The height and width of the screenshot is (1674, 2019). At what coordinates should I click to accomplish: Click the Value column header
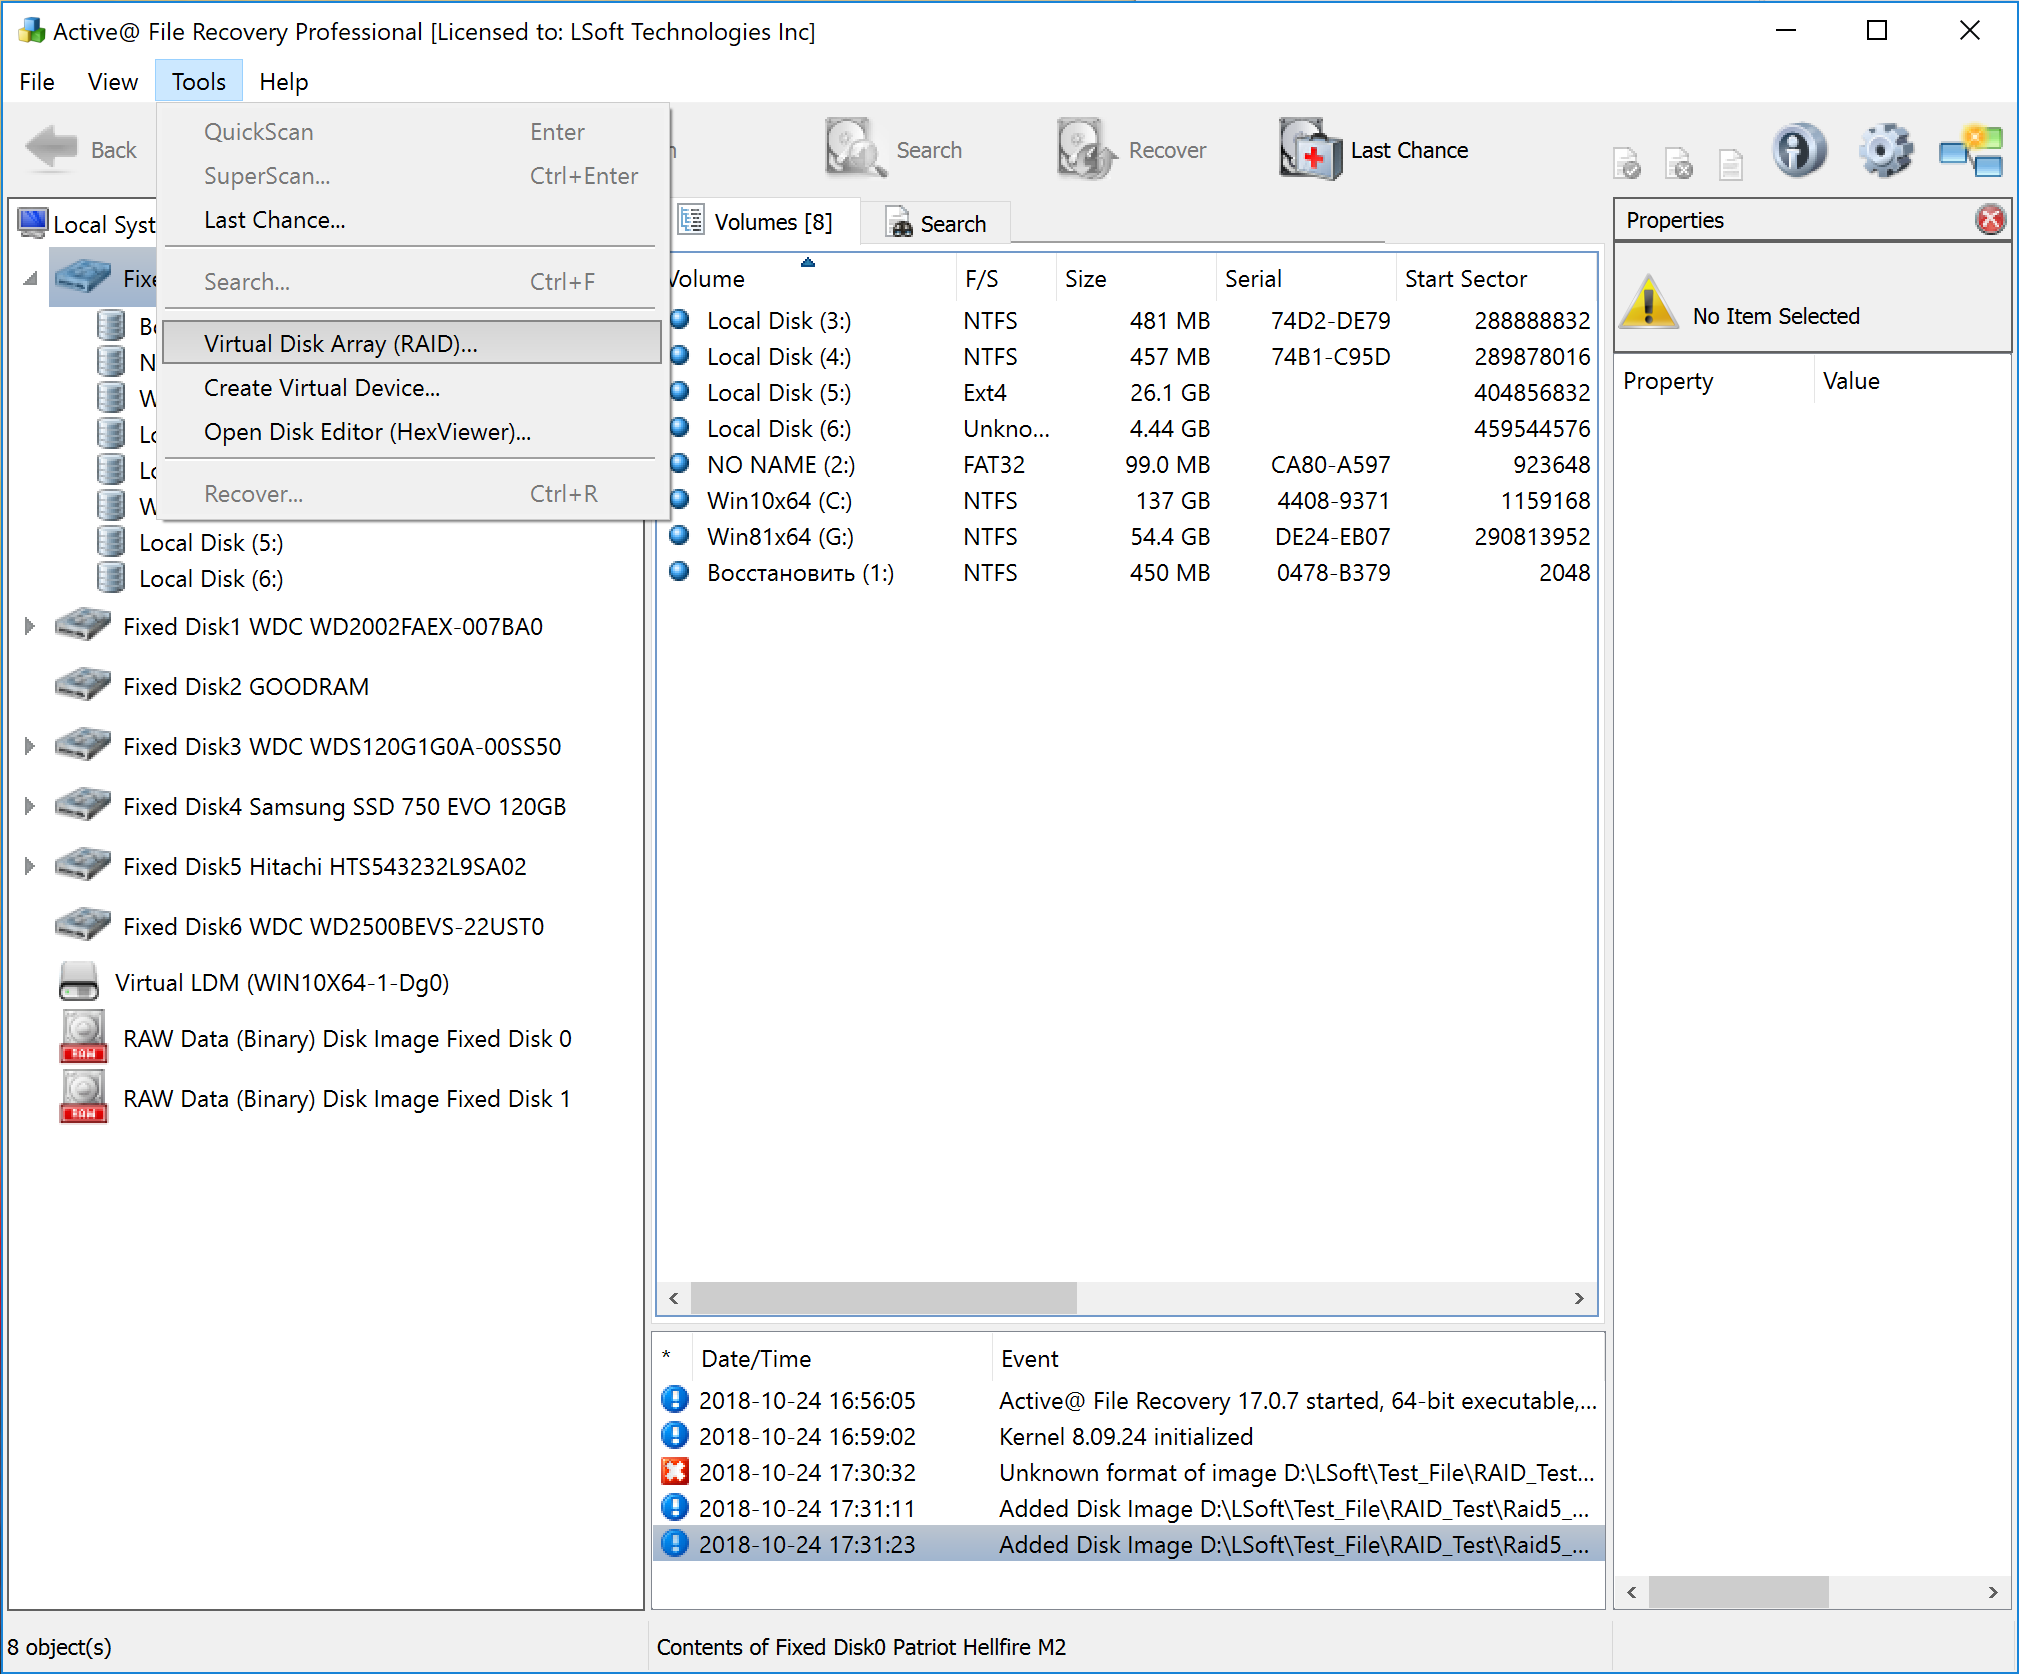pos(1910,381)
